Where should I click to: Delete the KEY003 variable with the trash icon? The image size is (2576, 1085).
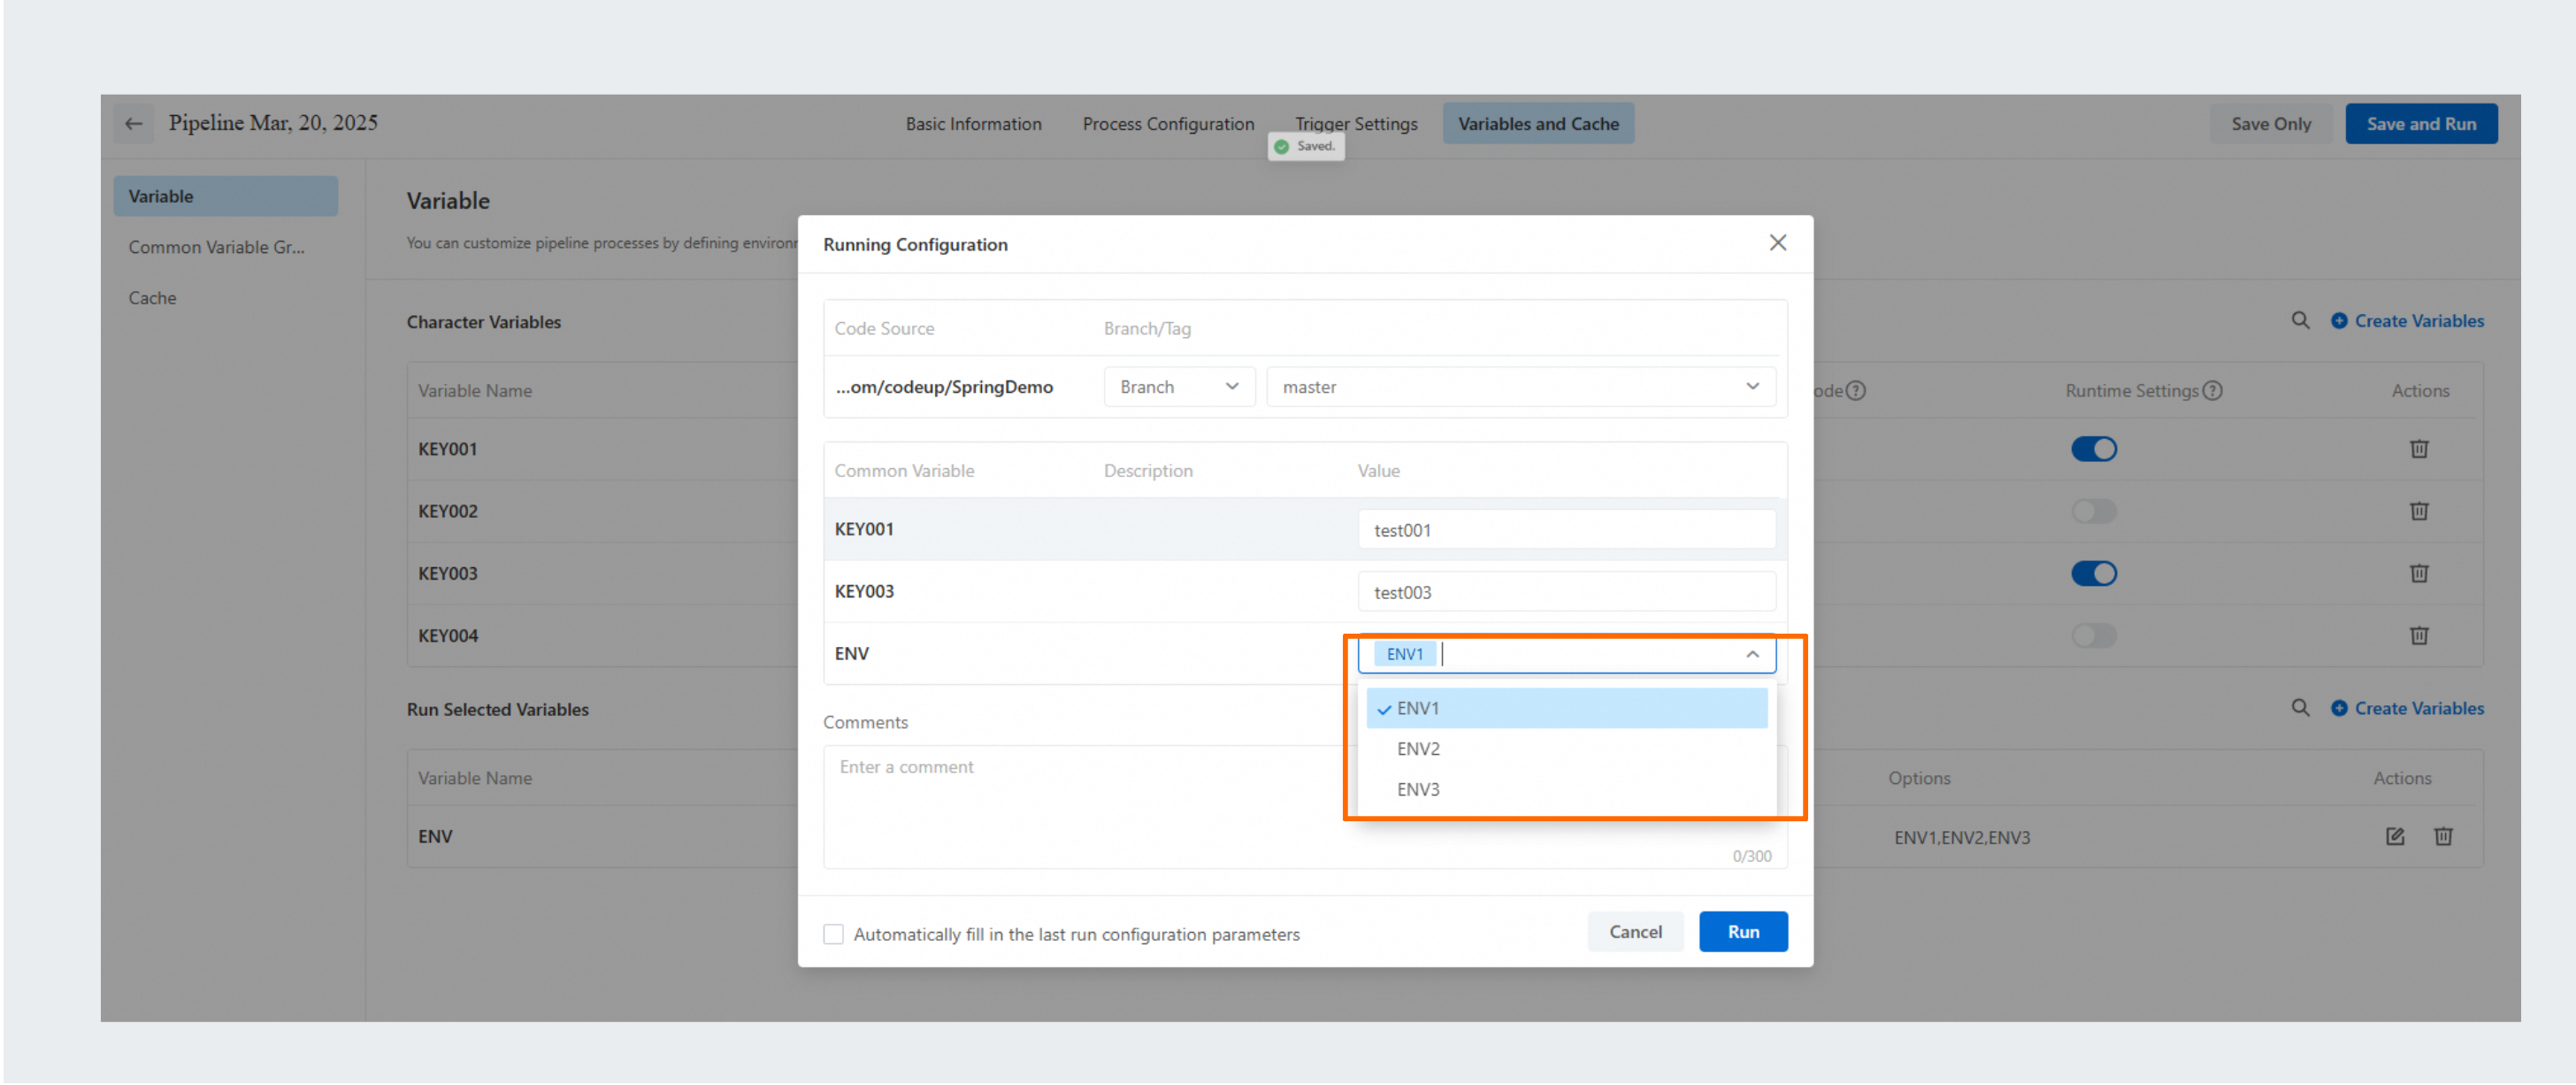pyautogui.click(x=2418, y=573)
